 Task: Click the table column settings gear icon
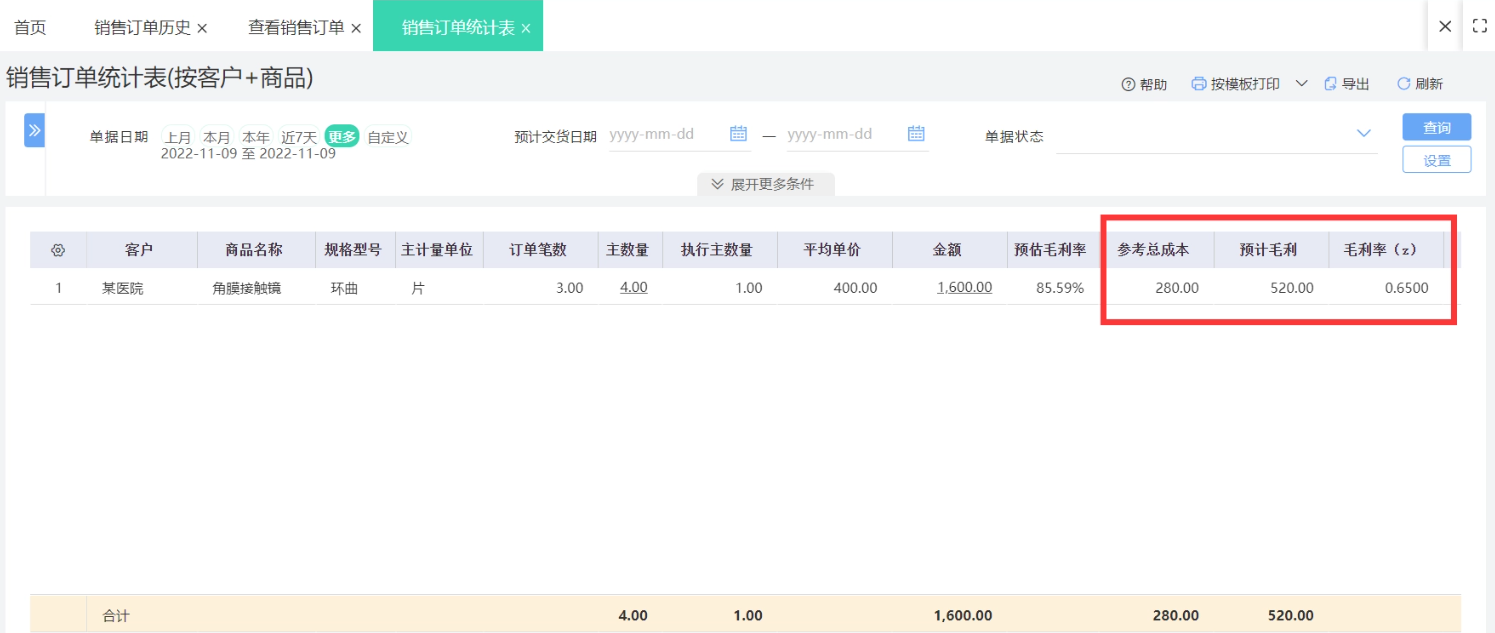(58, 250)
